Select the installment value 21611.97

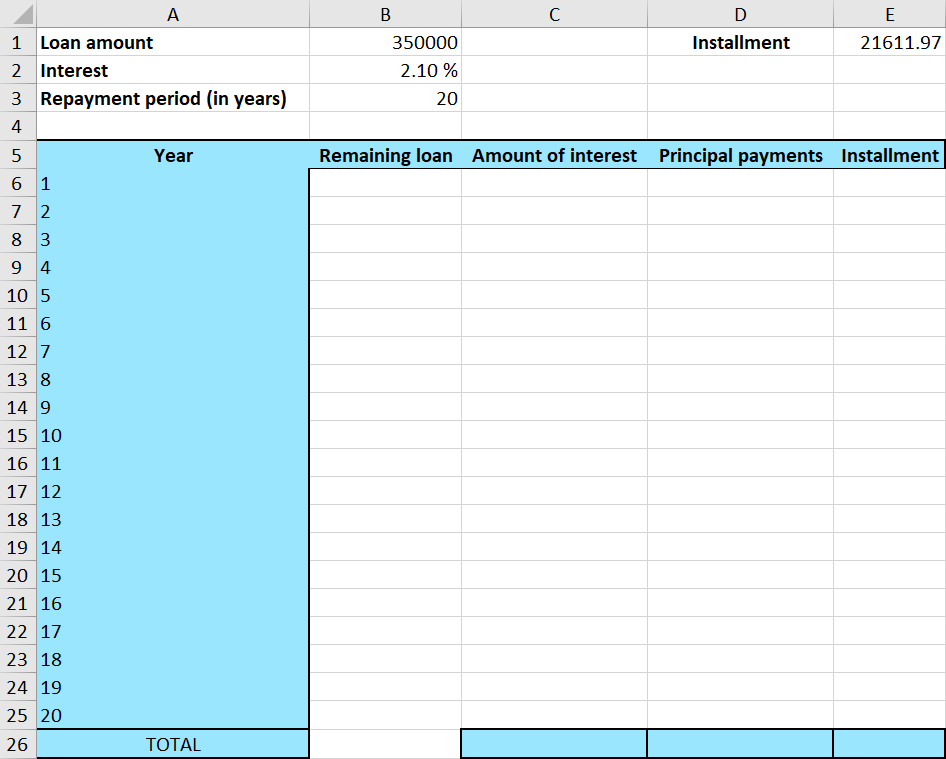[889, 42]
